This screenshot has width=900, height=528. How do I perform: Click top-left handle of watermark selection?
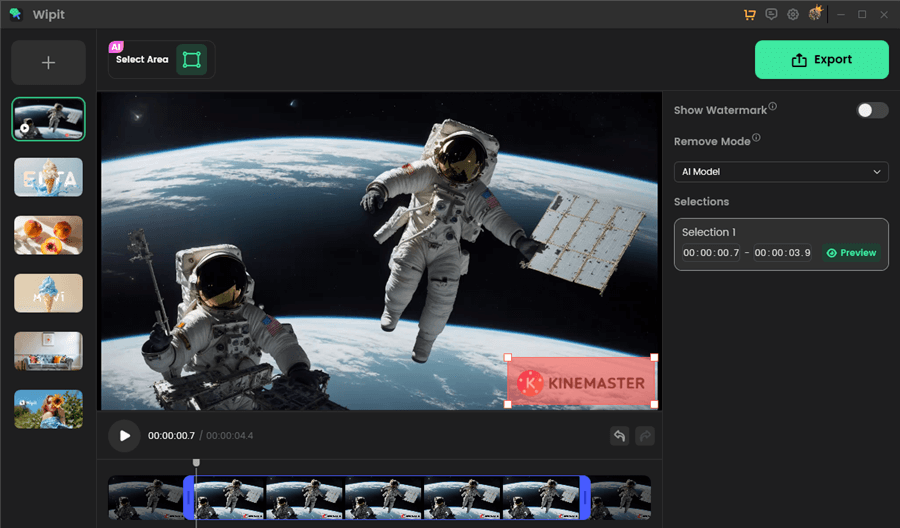click(508, 358)
